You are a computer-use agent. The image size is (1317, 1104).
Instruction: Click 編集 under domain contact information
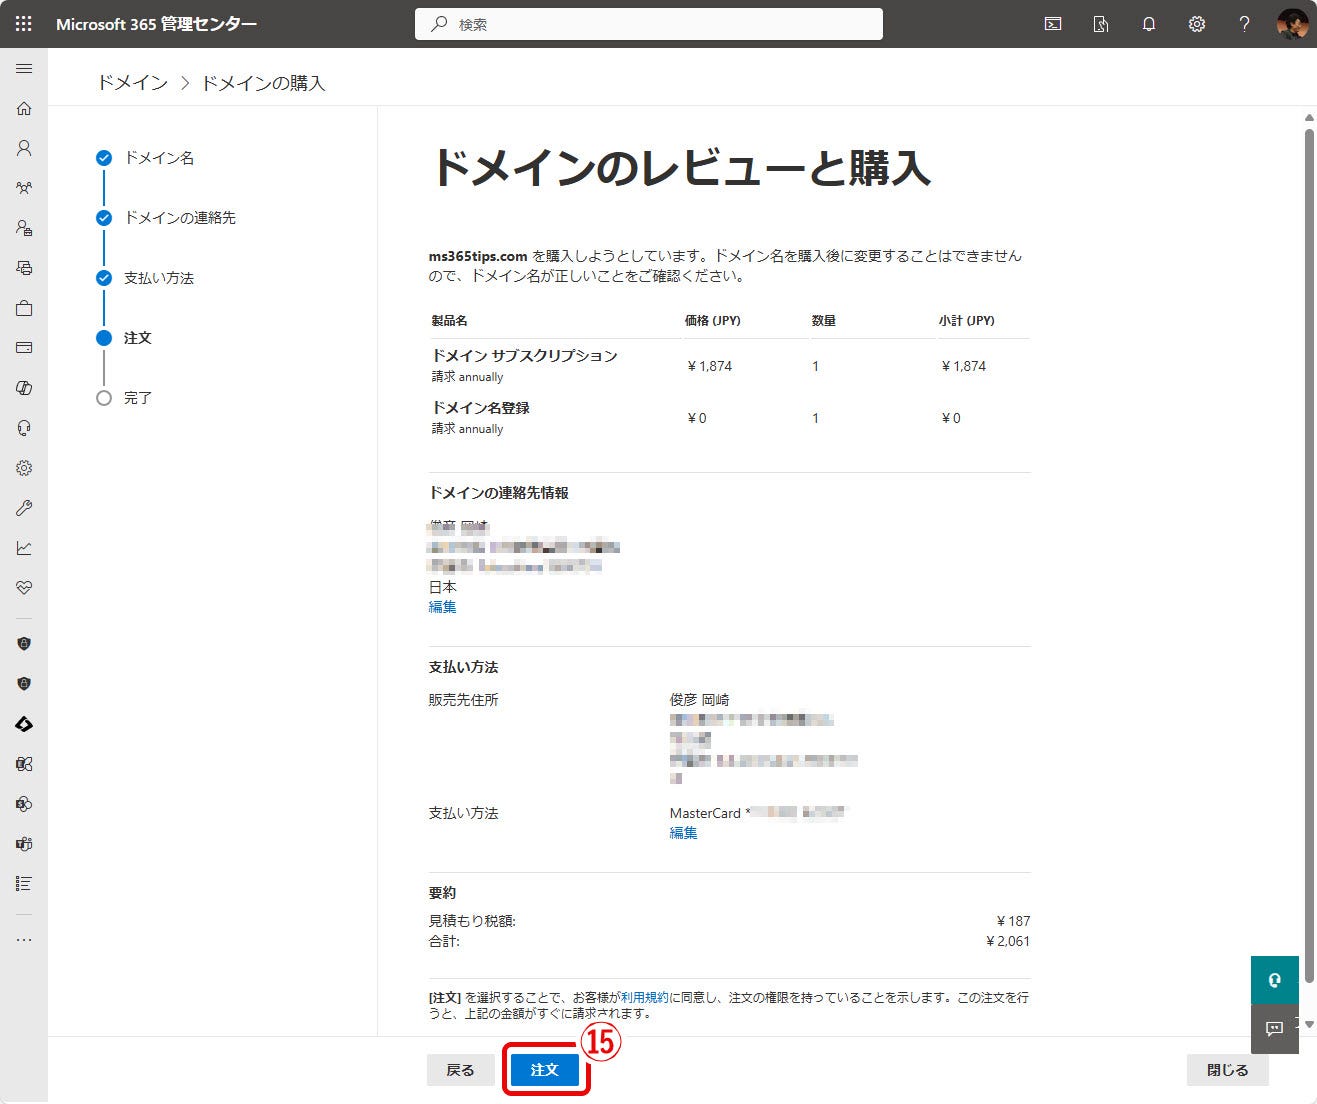tap(442, 607)
